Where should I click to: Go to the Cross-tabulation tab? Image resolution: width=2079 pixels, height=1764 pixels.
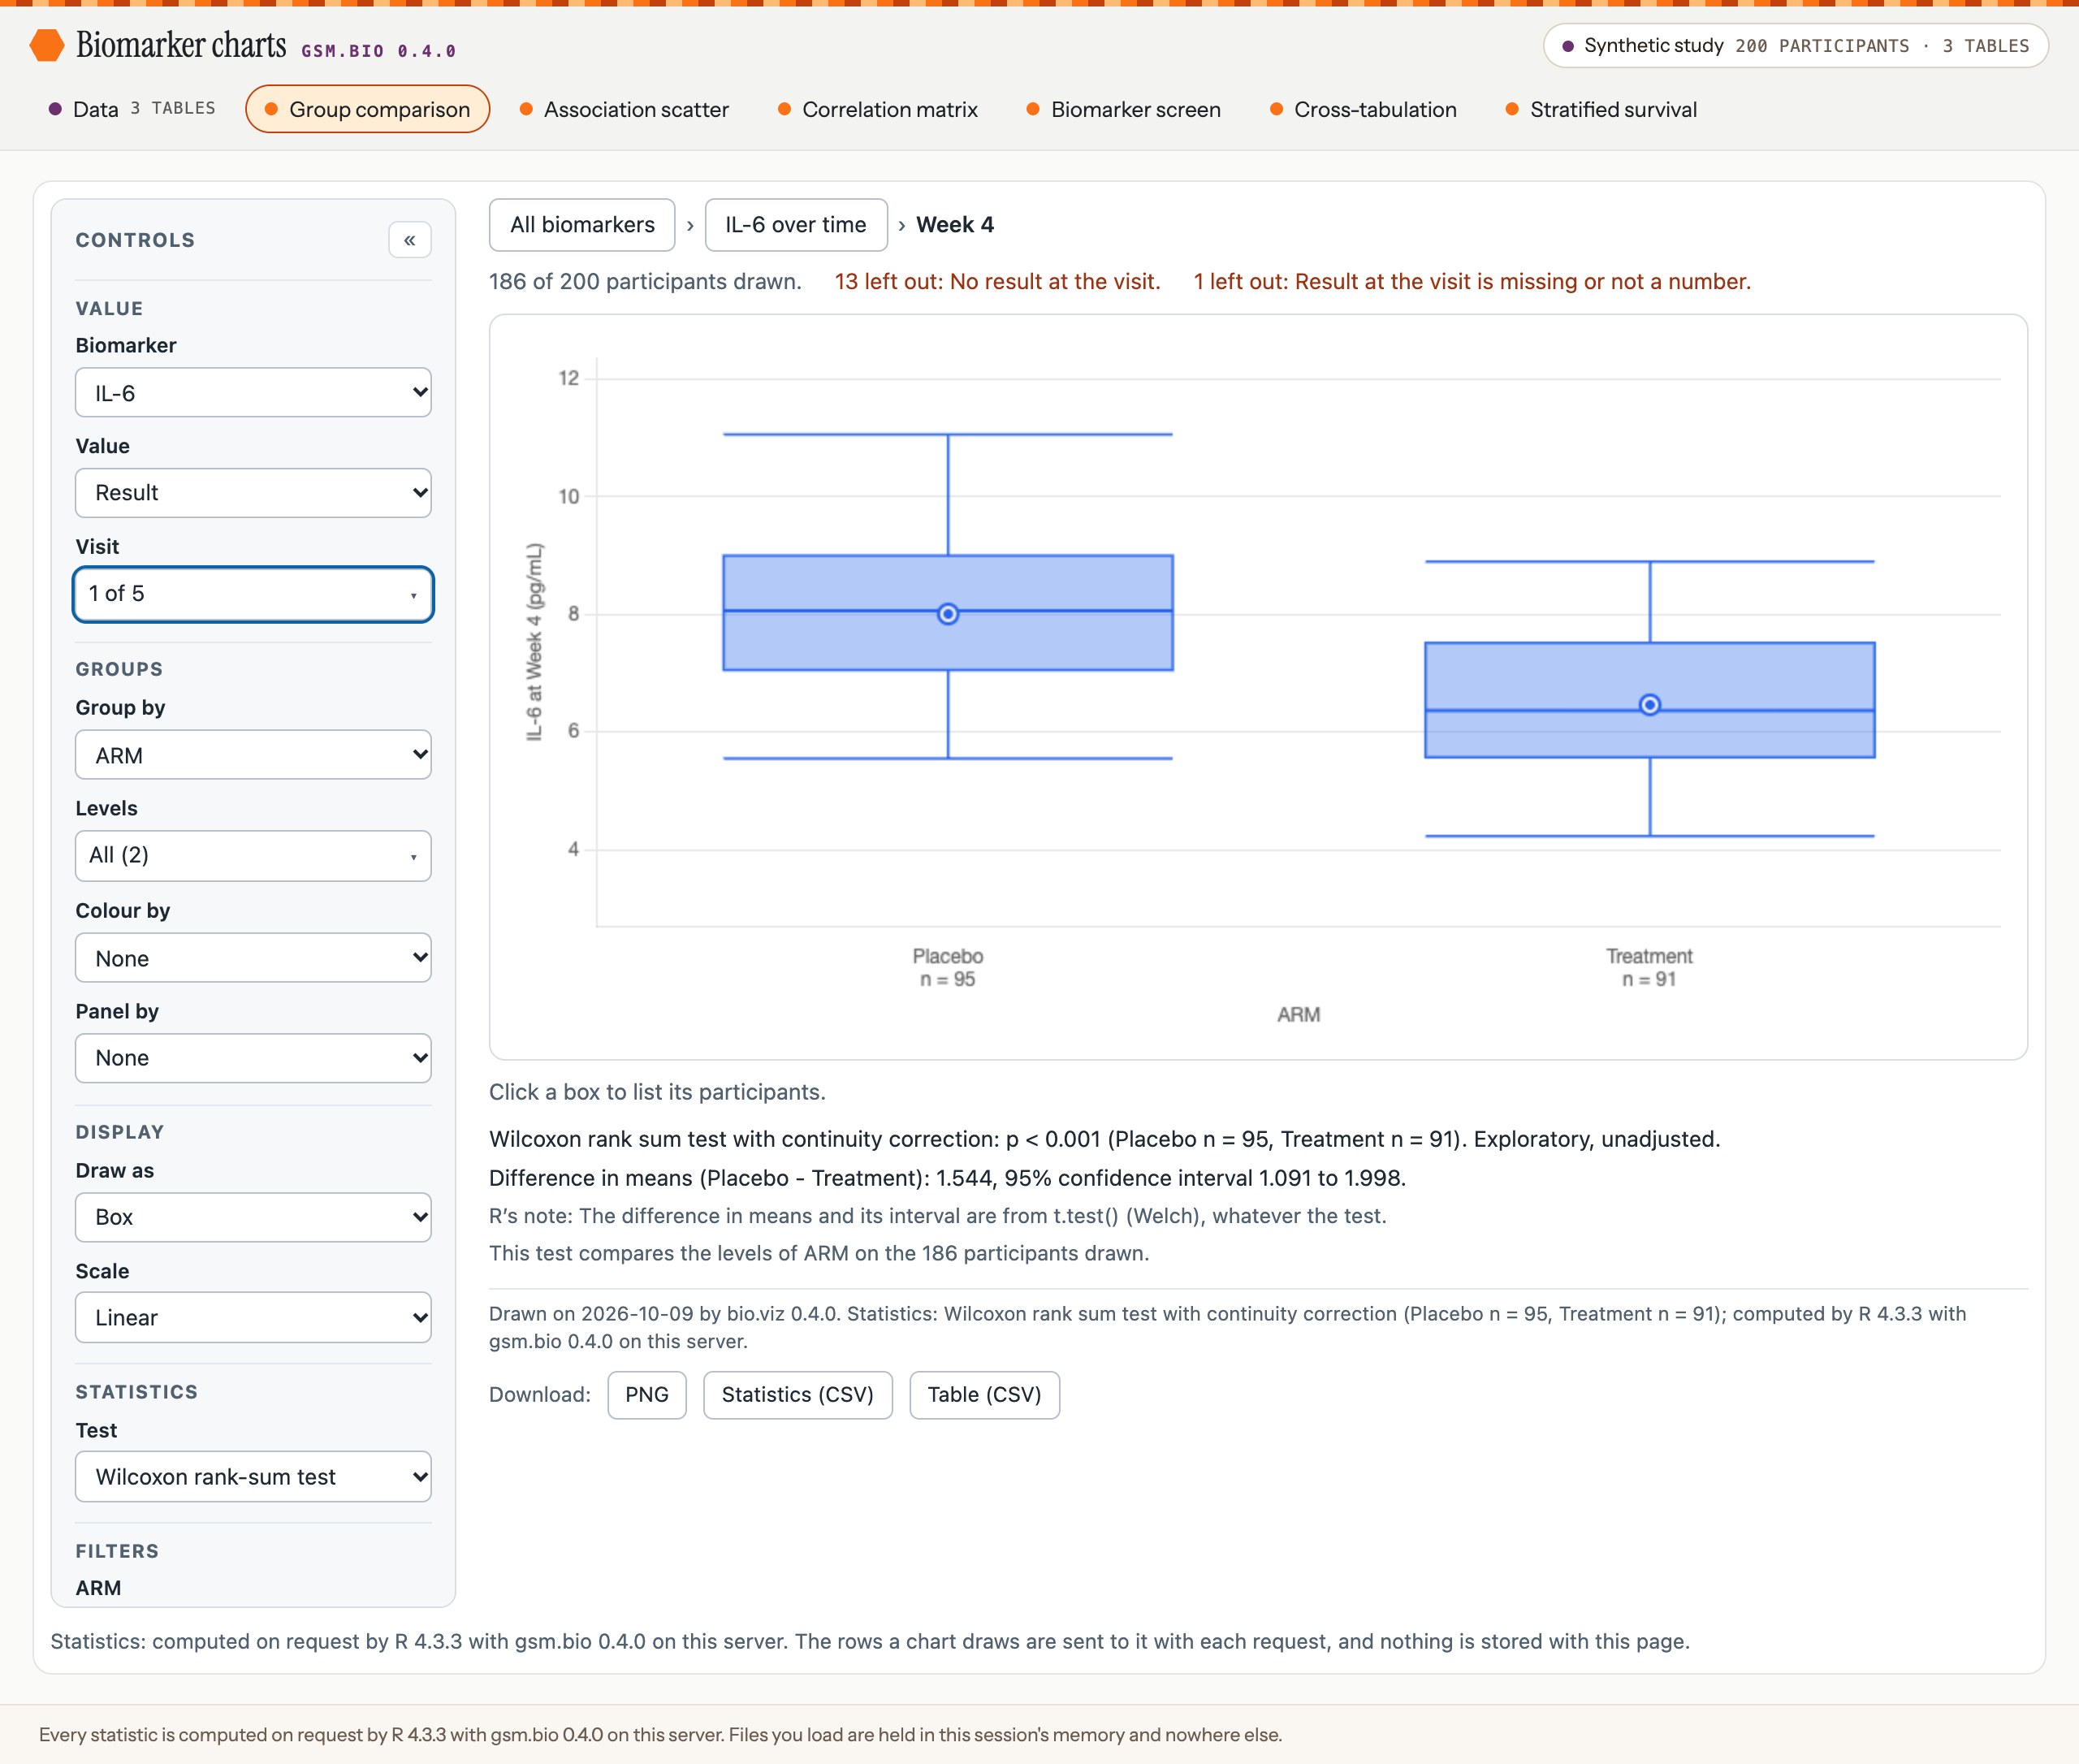tap(1364, 109)
